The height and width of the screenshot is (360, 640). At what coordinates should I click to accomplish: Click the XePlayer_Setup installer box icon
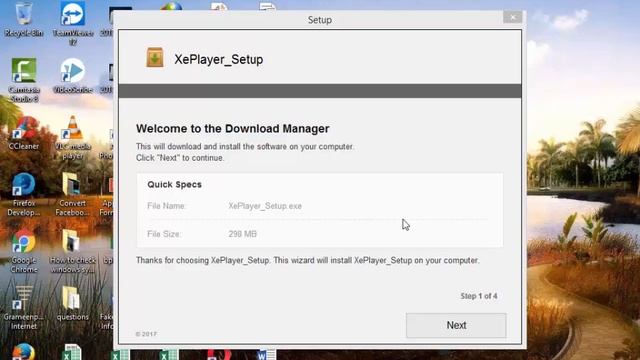[x=155, y=58]
